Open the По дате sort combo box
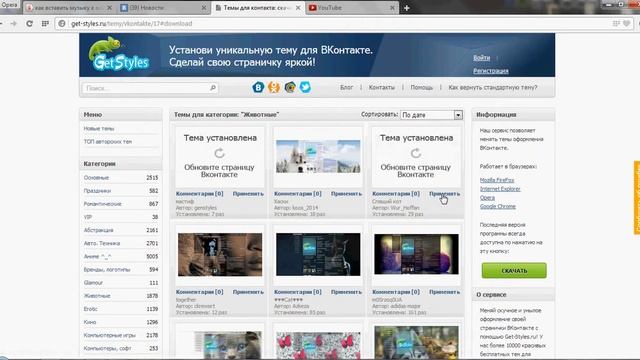640x360 pixels. coord(431,115)
